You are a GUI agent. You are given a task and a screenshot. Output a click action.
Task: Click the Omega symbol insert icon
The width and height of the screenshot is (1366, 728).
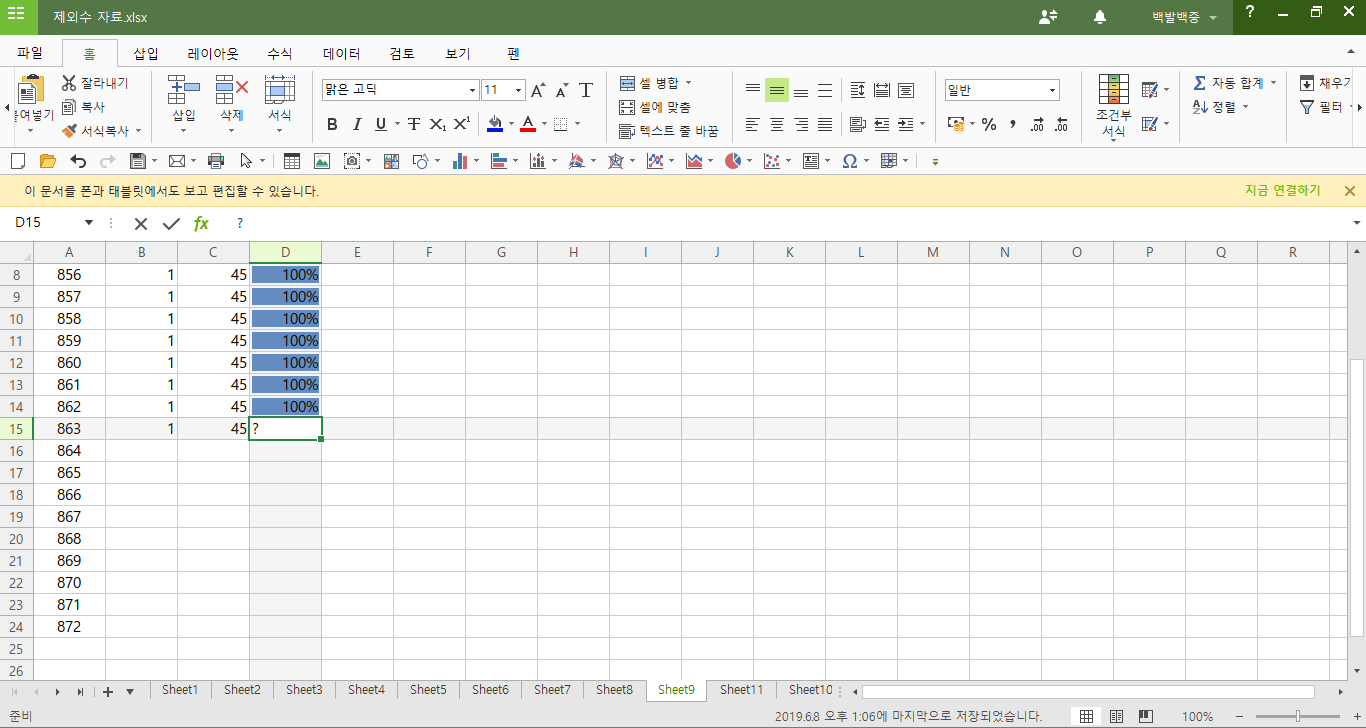849,161
